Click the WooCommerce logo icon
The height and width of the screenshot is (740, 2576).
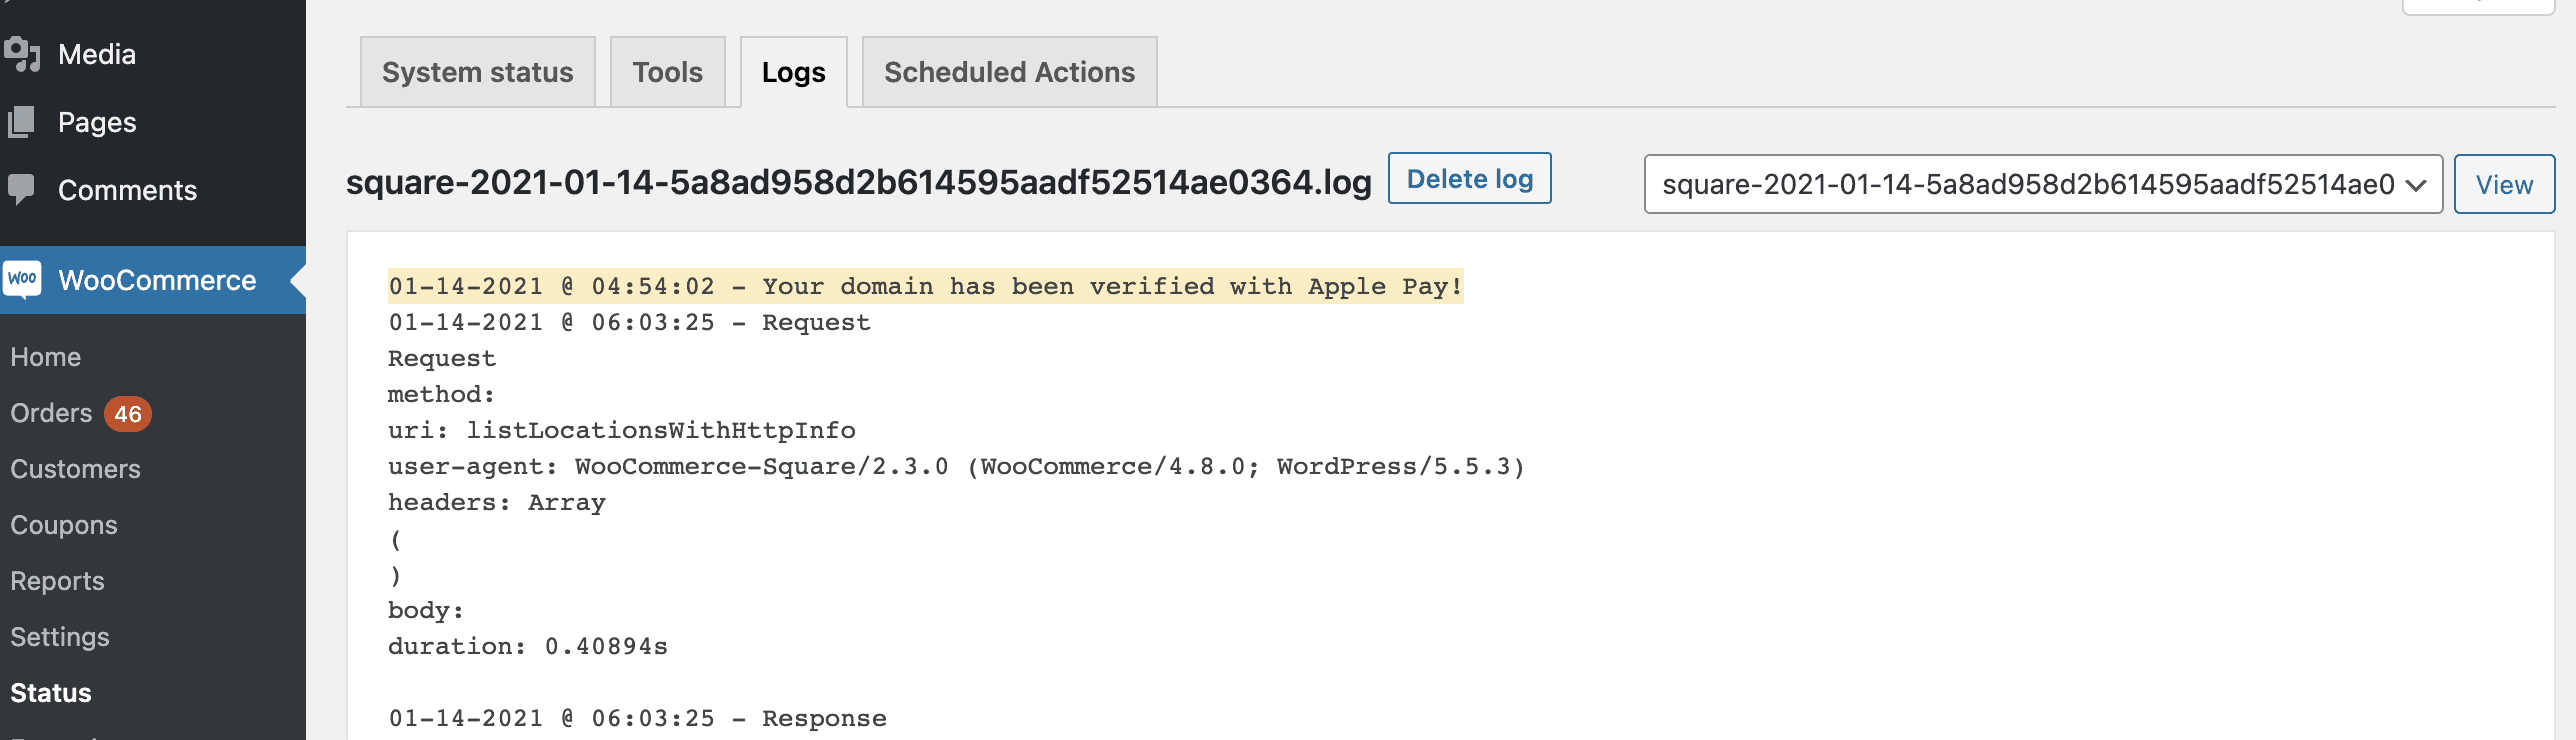(22, 279)
